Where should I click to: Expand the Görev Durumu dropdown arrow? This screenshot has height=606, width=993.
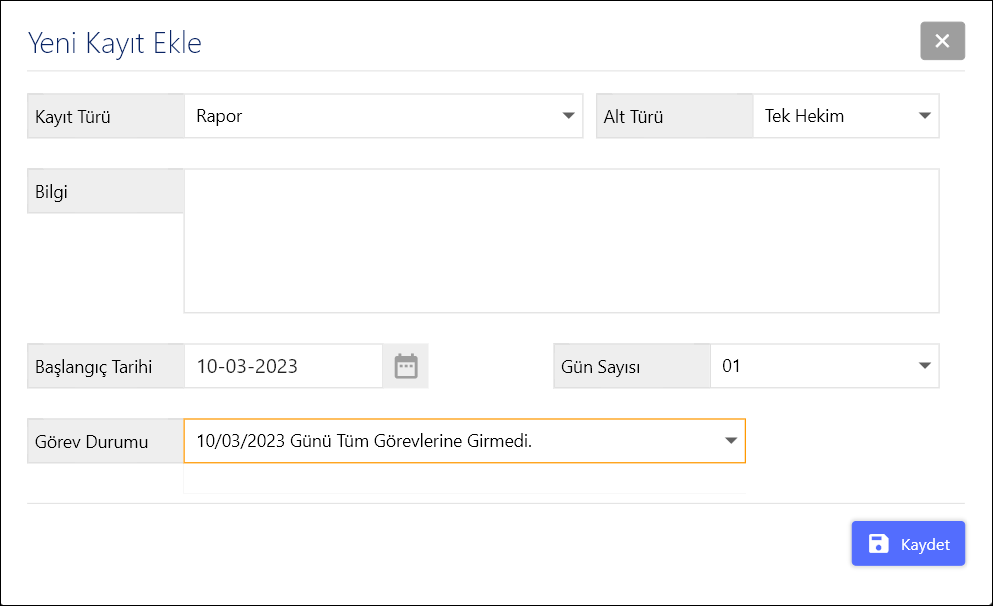point(730,441)
